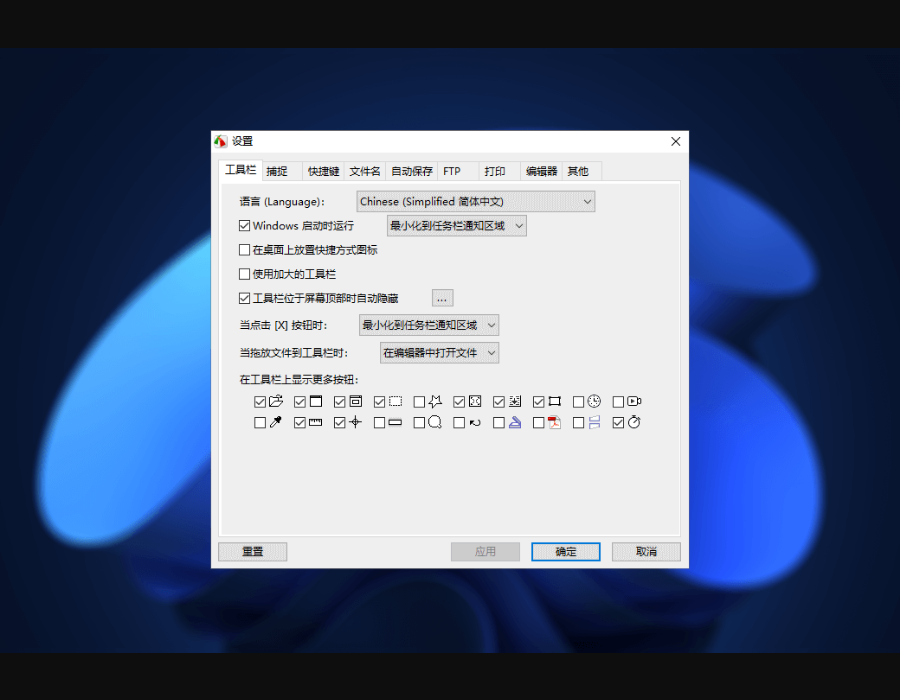Enable the scanner acquire button
The width and height of the screenshot is (900, 700).
tap(499, 423)
